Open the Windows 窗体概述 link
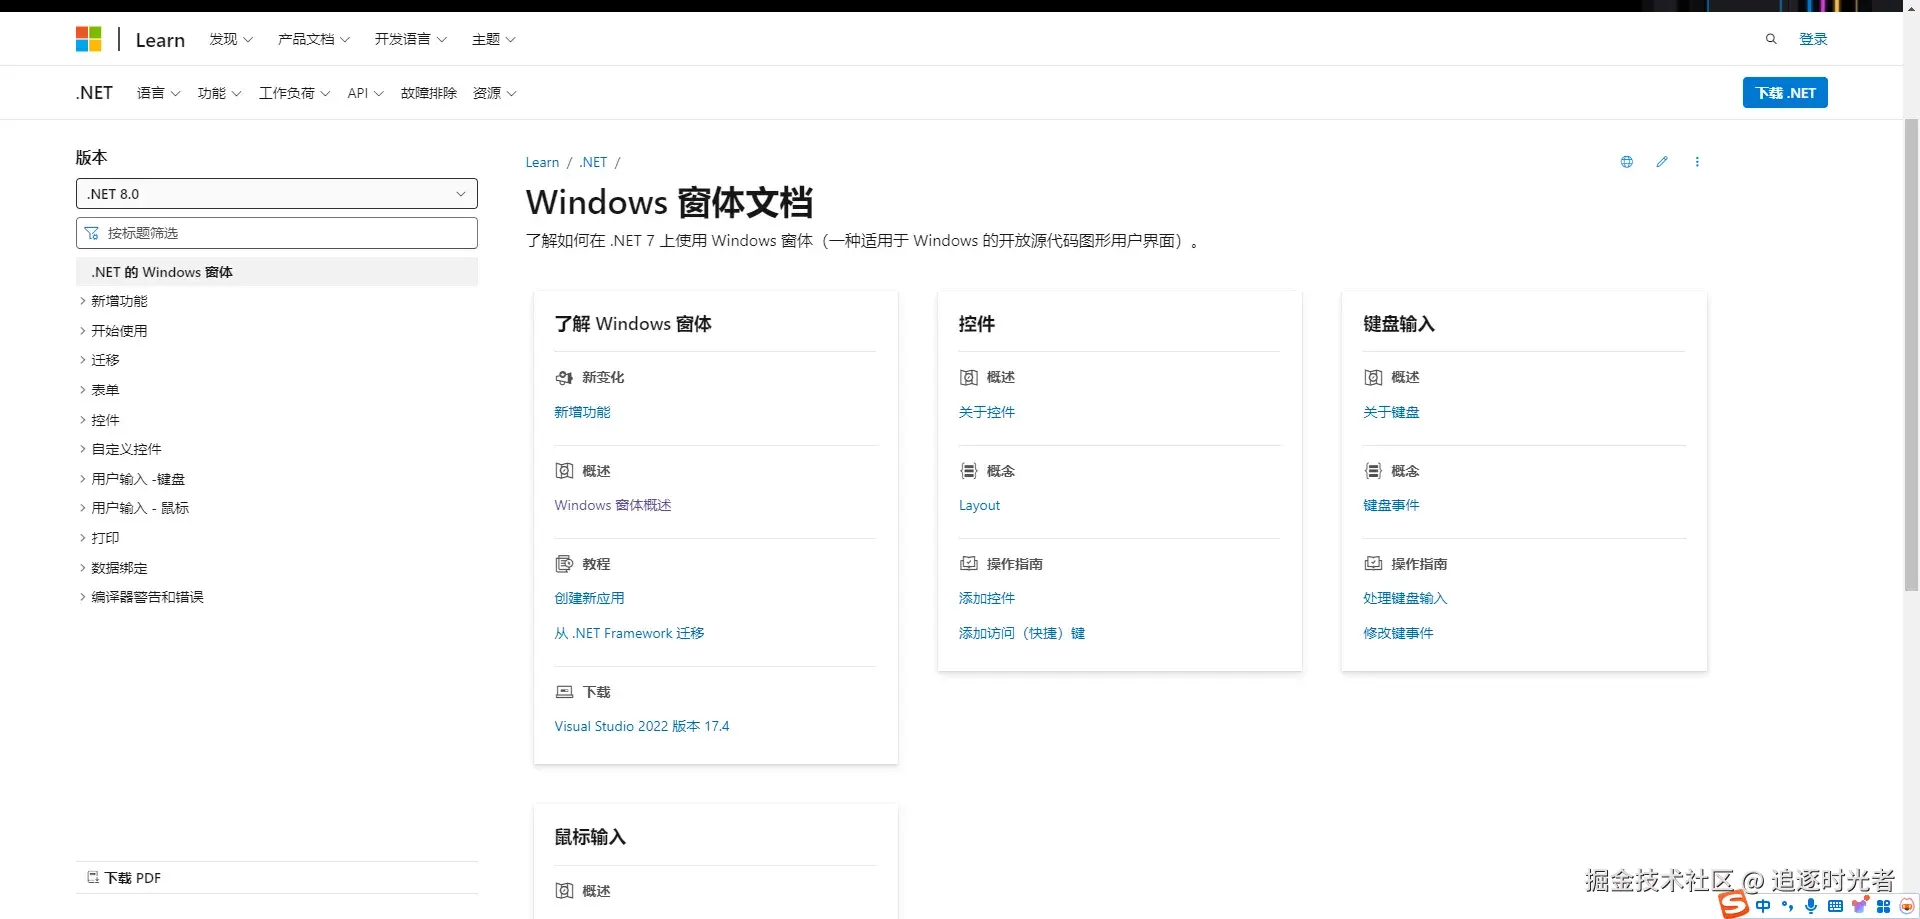The height and width of the screenshot is (919, 1920). coord(613,505)
